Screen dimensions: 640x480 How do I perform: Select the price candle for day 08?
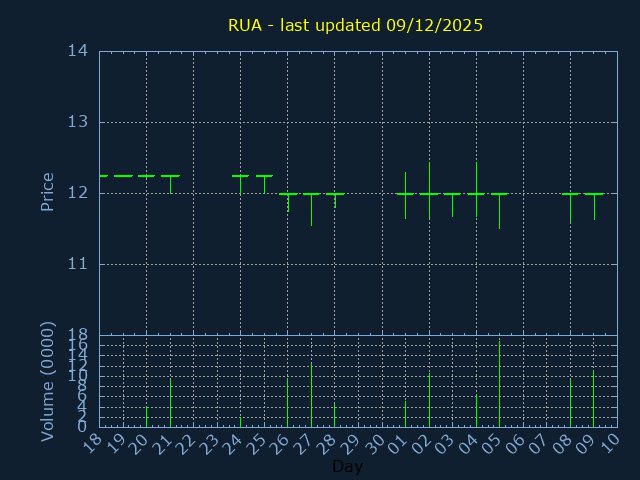coord(570,205)
